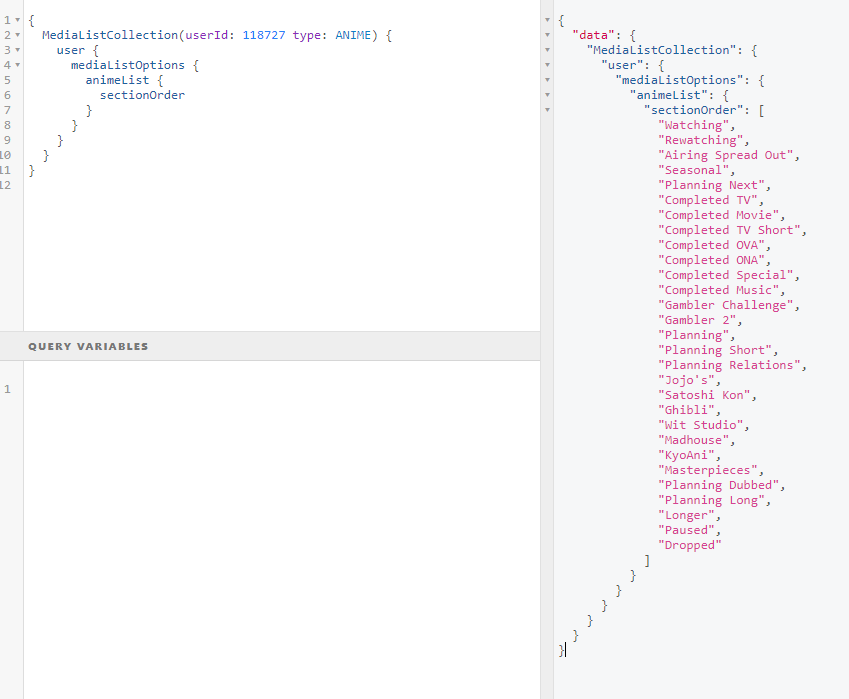
Task: Open the QUERY VARIABLES panel header
Action: point(270,346)
